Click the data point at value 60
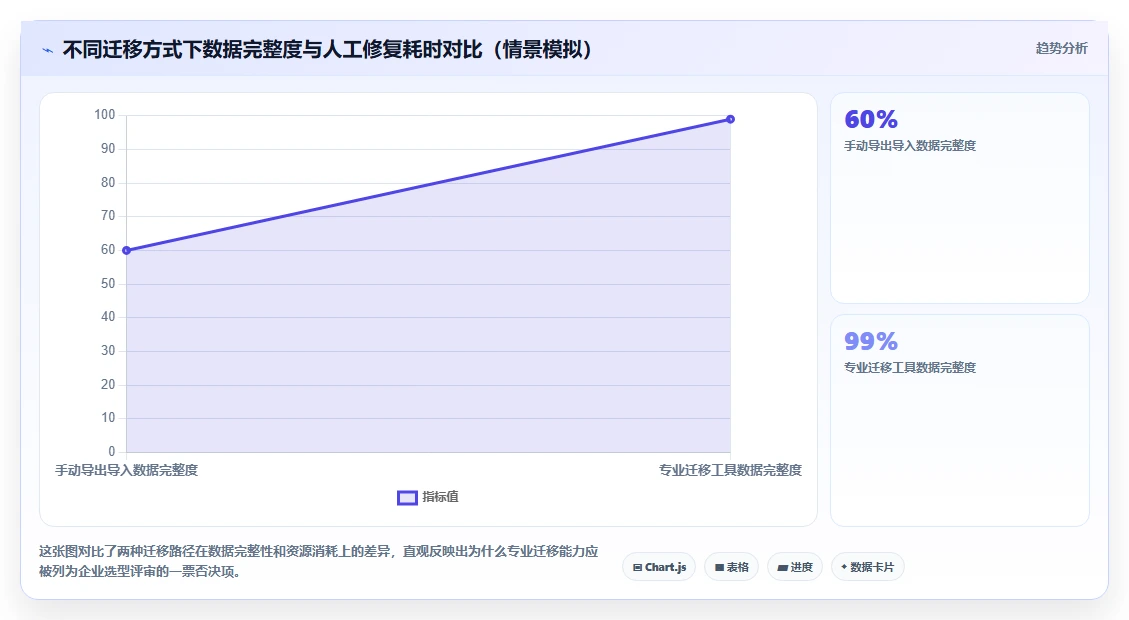Screen dimensions: 1129x620 [x=127, y=251]
